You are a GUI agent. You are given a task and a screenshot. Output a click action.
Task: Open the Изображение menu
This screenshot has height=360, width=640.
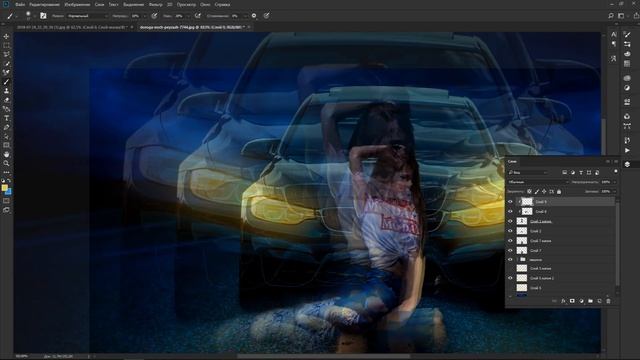coord(77,4)
